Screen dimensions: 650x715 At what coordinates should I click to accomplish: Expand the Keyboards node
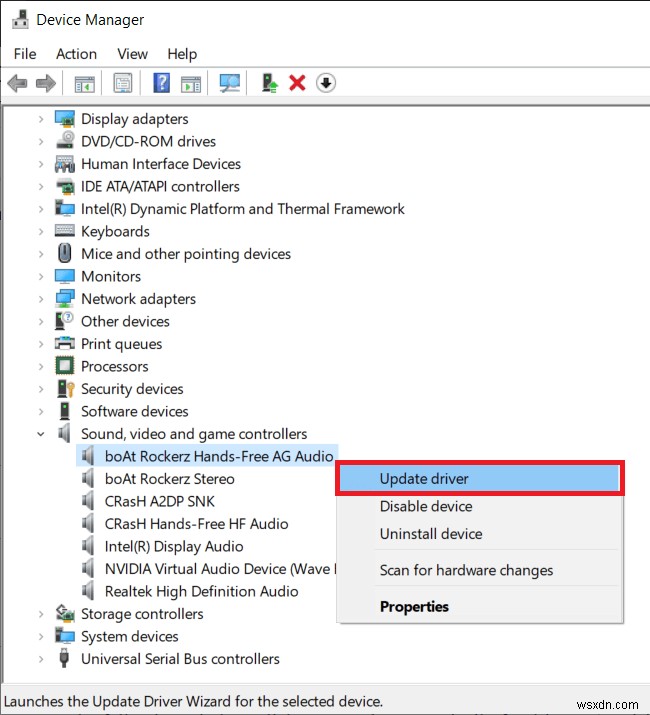click(41, 232)
